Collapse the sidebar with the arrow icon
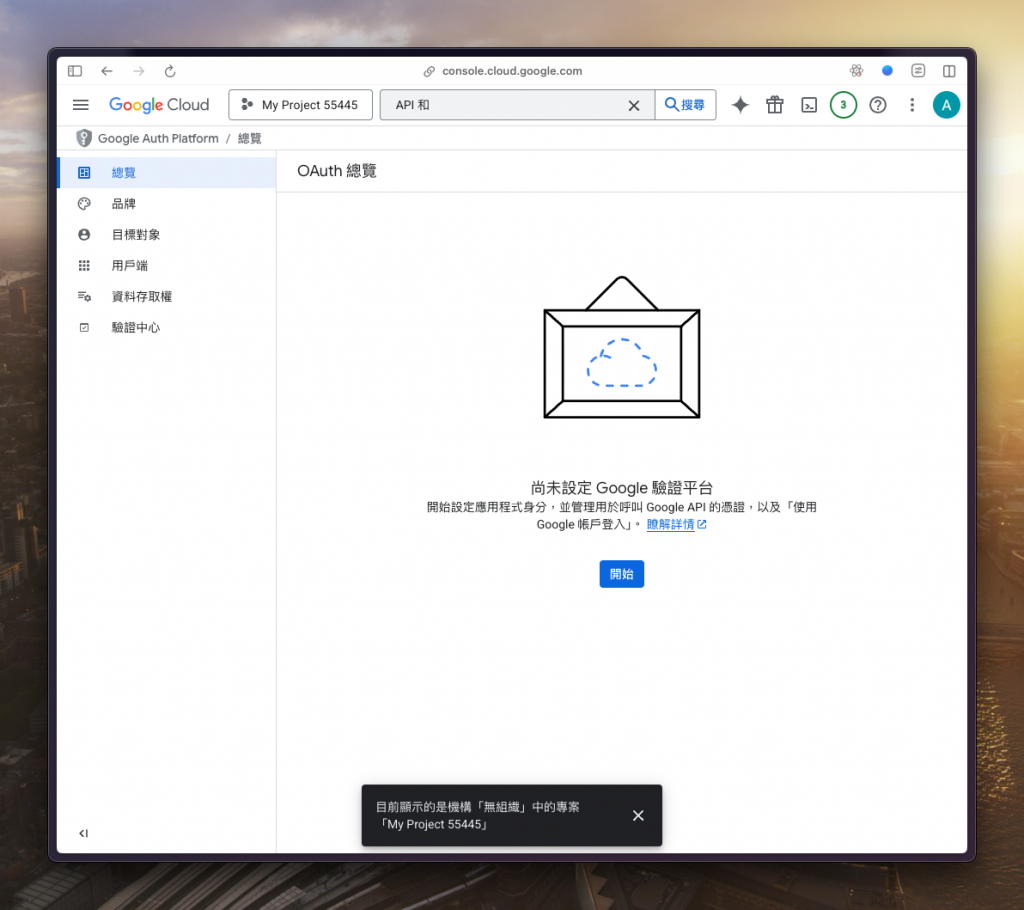Viewport: 1024px width, 910px height. tap(84, 833)
